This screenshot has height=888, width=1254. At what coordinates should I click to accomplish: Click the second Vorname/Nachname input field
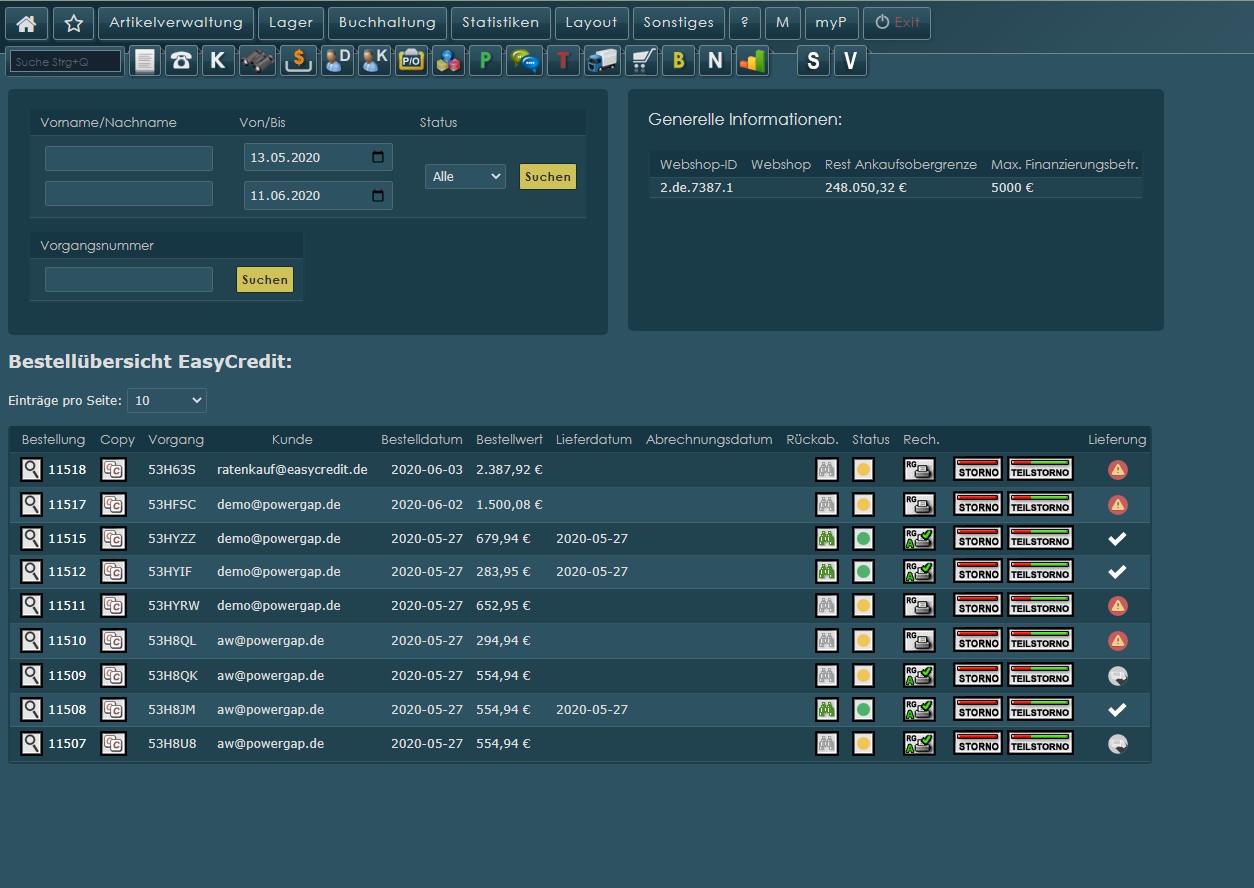point(129,193)
